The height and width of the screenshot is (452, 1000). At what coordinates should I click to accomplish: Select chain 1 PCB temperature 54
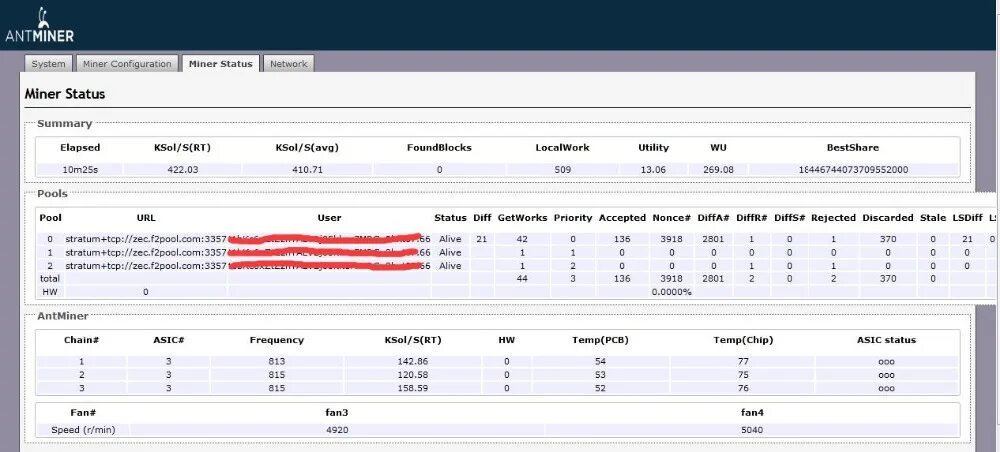(600, 361)
